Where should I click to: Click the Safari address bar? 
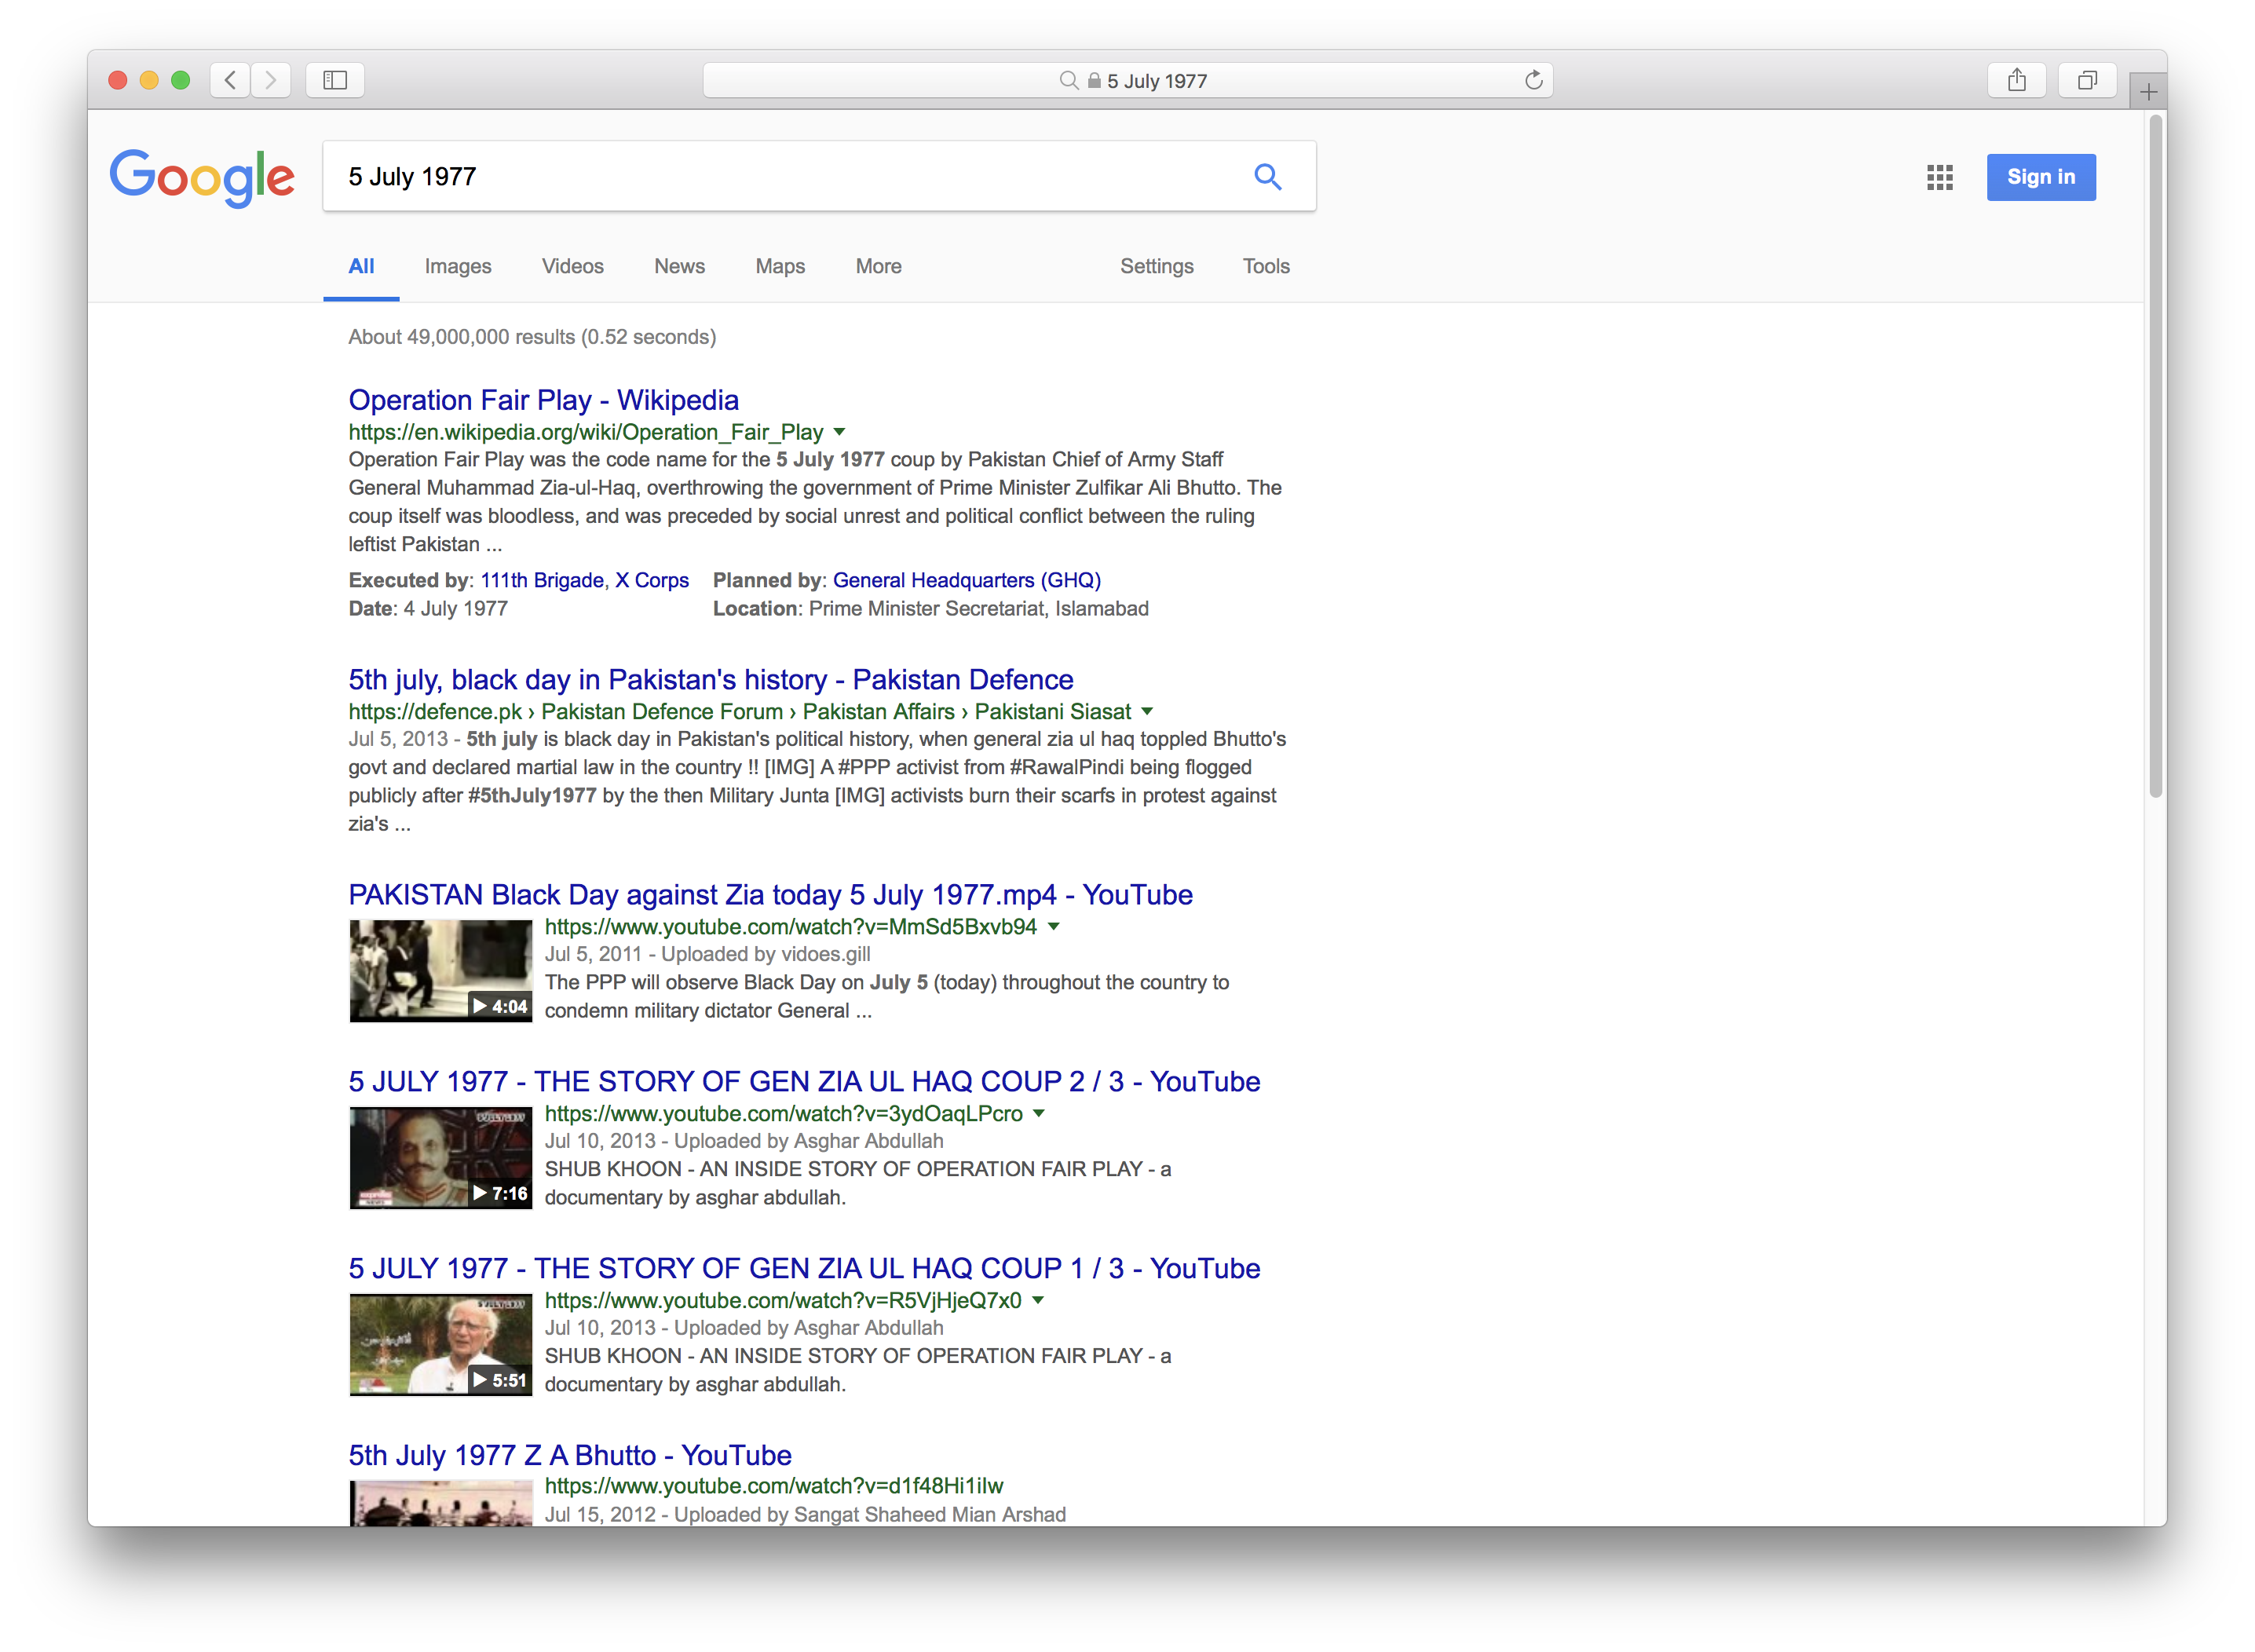tap(1127, 80)
